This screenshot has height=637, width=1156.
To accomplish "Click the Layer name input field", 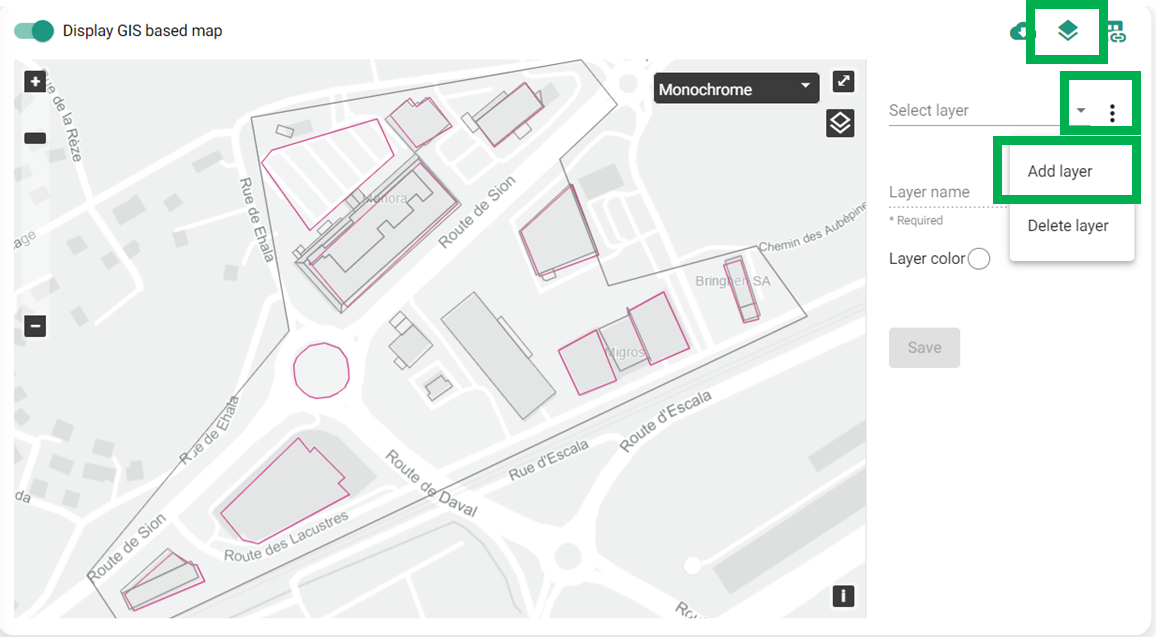I will (940, 192).
